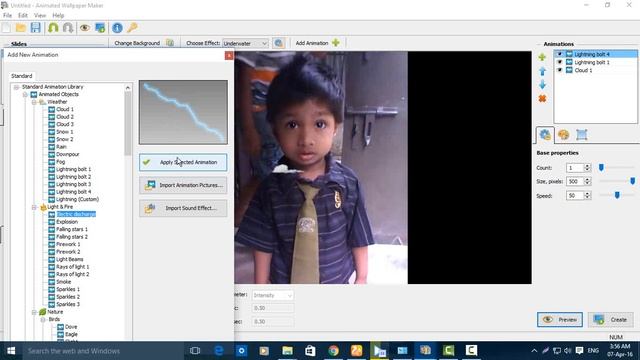Select Downpour animation in tree
Image resolution: width=640 pixels, height=360 pixels.
[x=68, y=154]
